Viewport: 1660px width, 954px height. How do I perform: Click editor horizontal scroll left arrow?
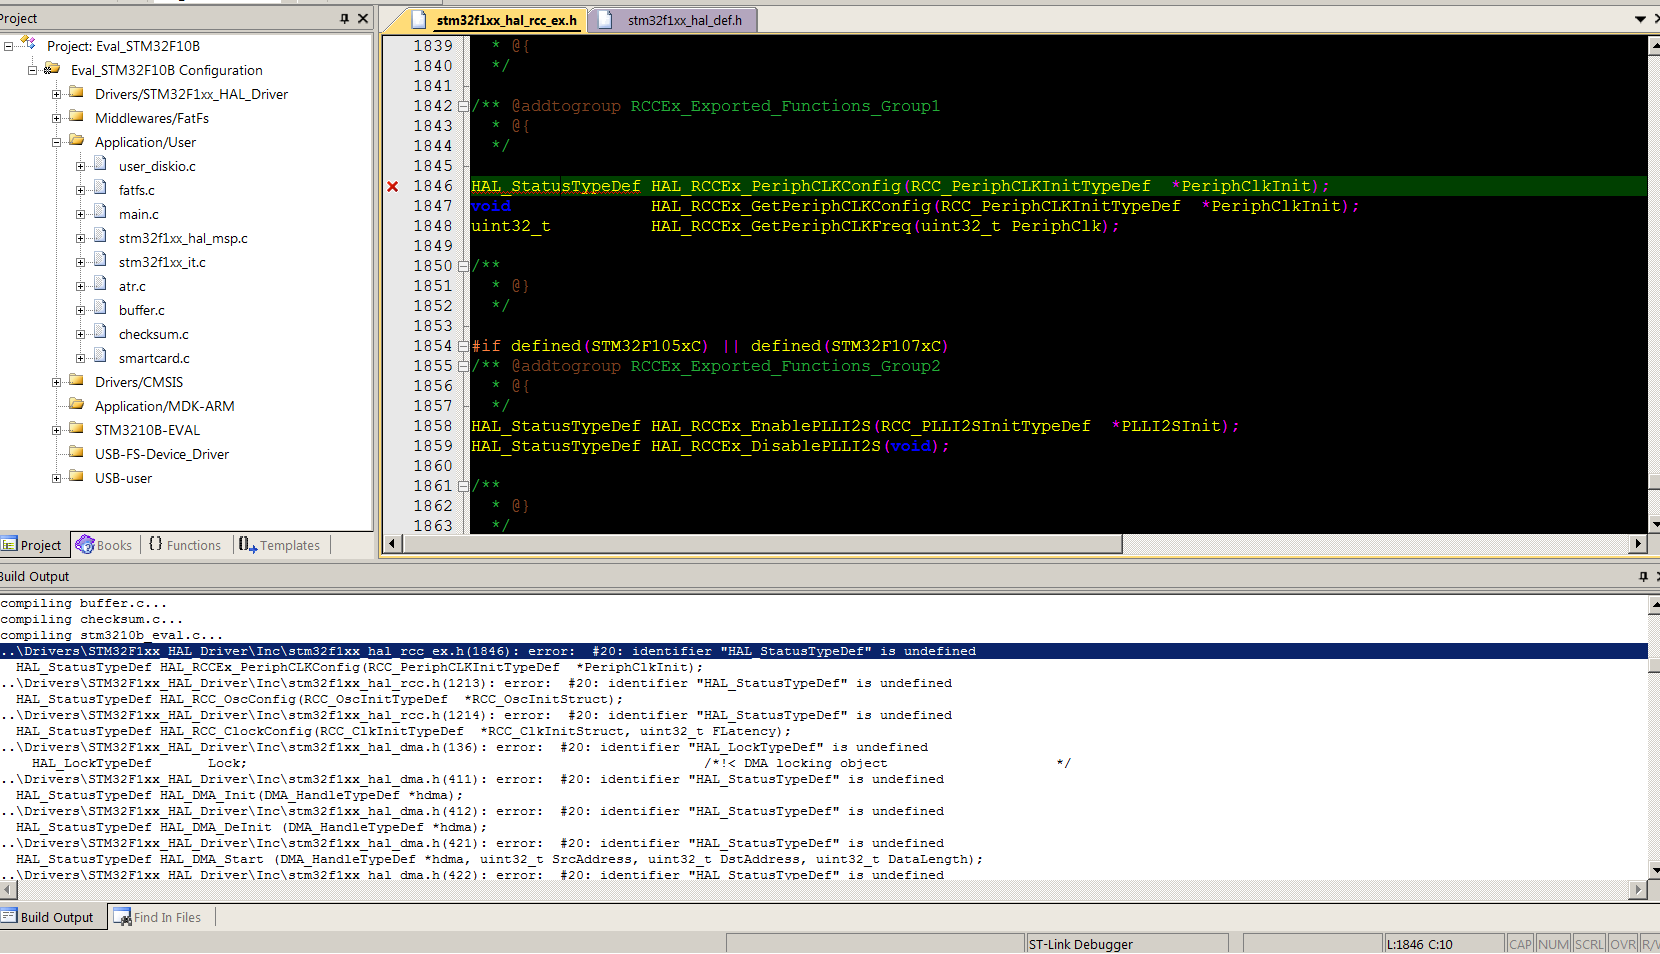pos(393,544)
